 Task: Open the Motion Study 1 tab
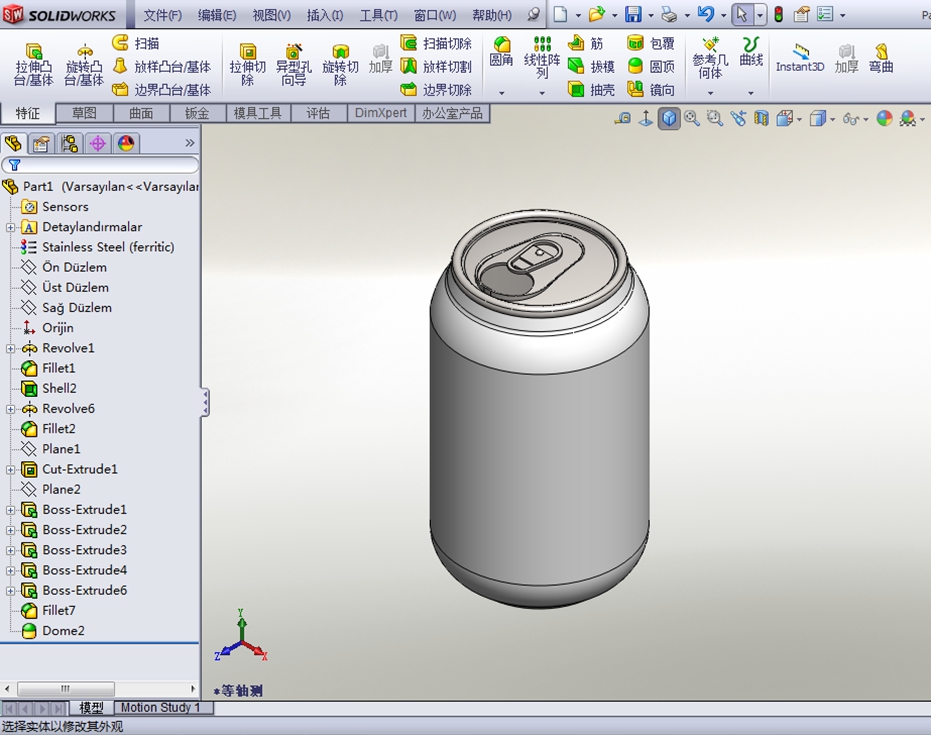(x=160, y=708)
